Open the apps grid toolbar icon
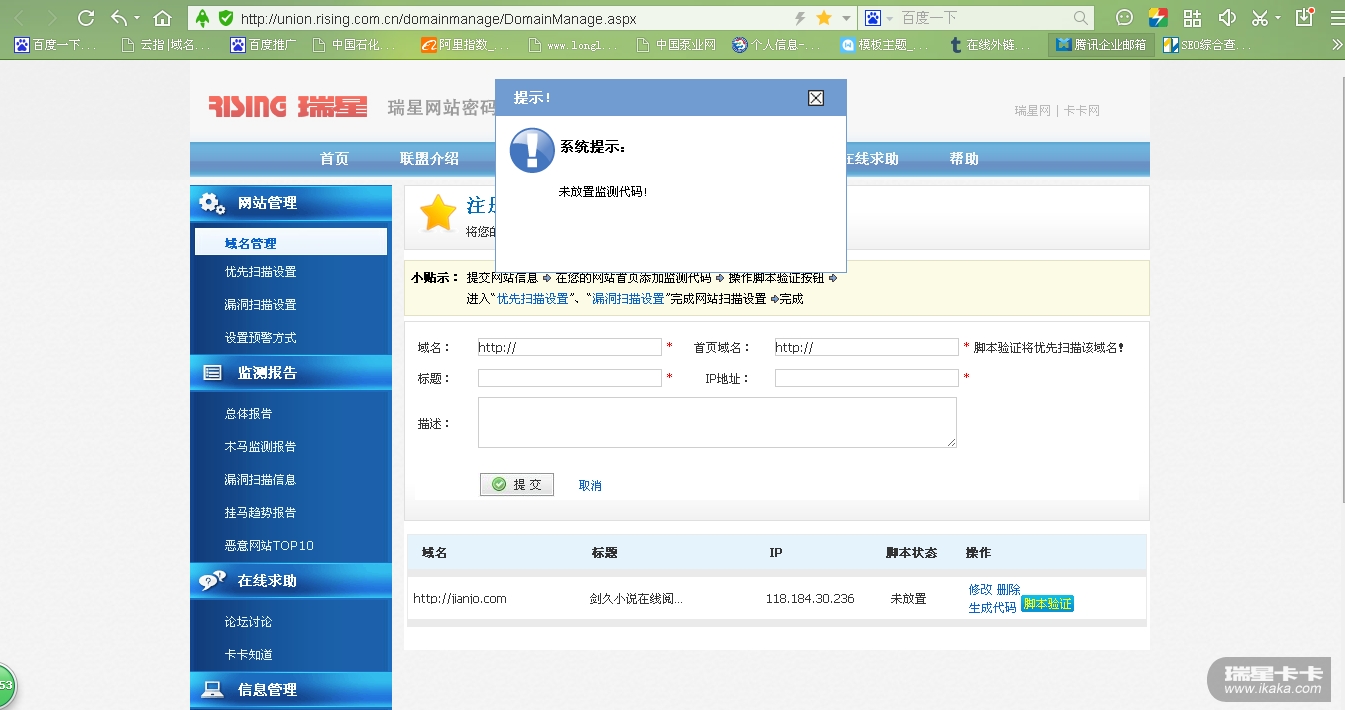This screenshot has width=1345, height=710. [1192, 18]
